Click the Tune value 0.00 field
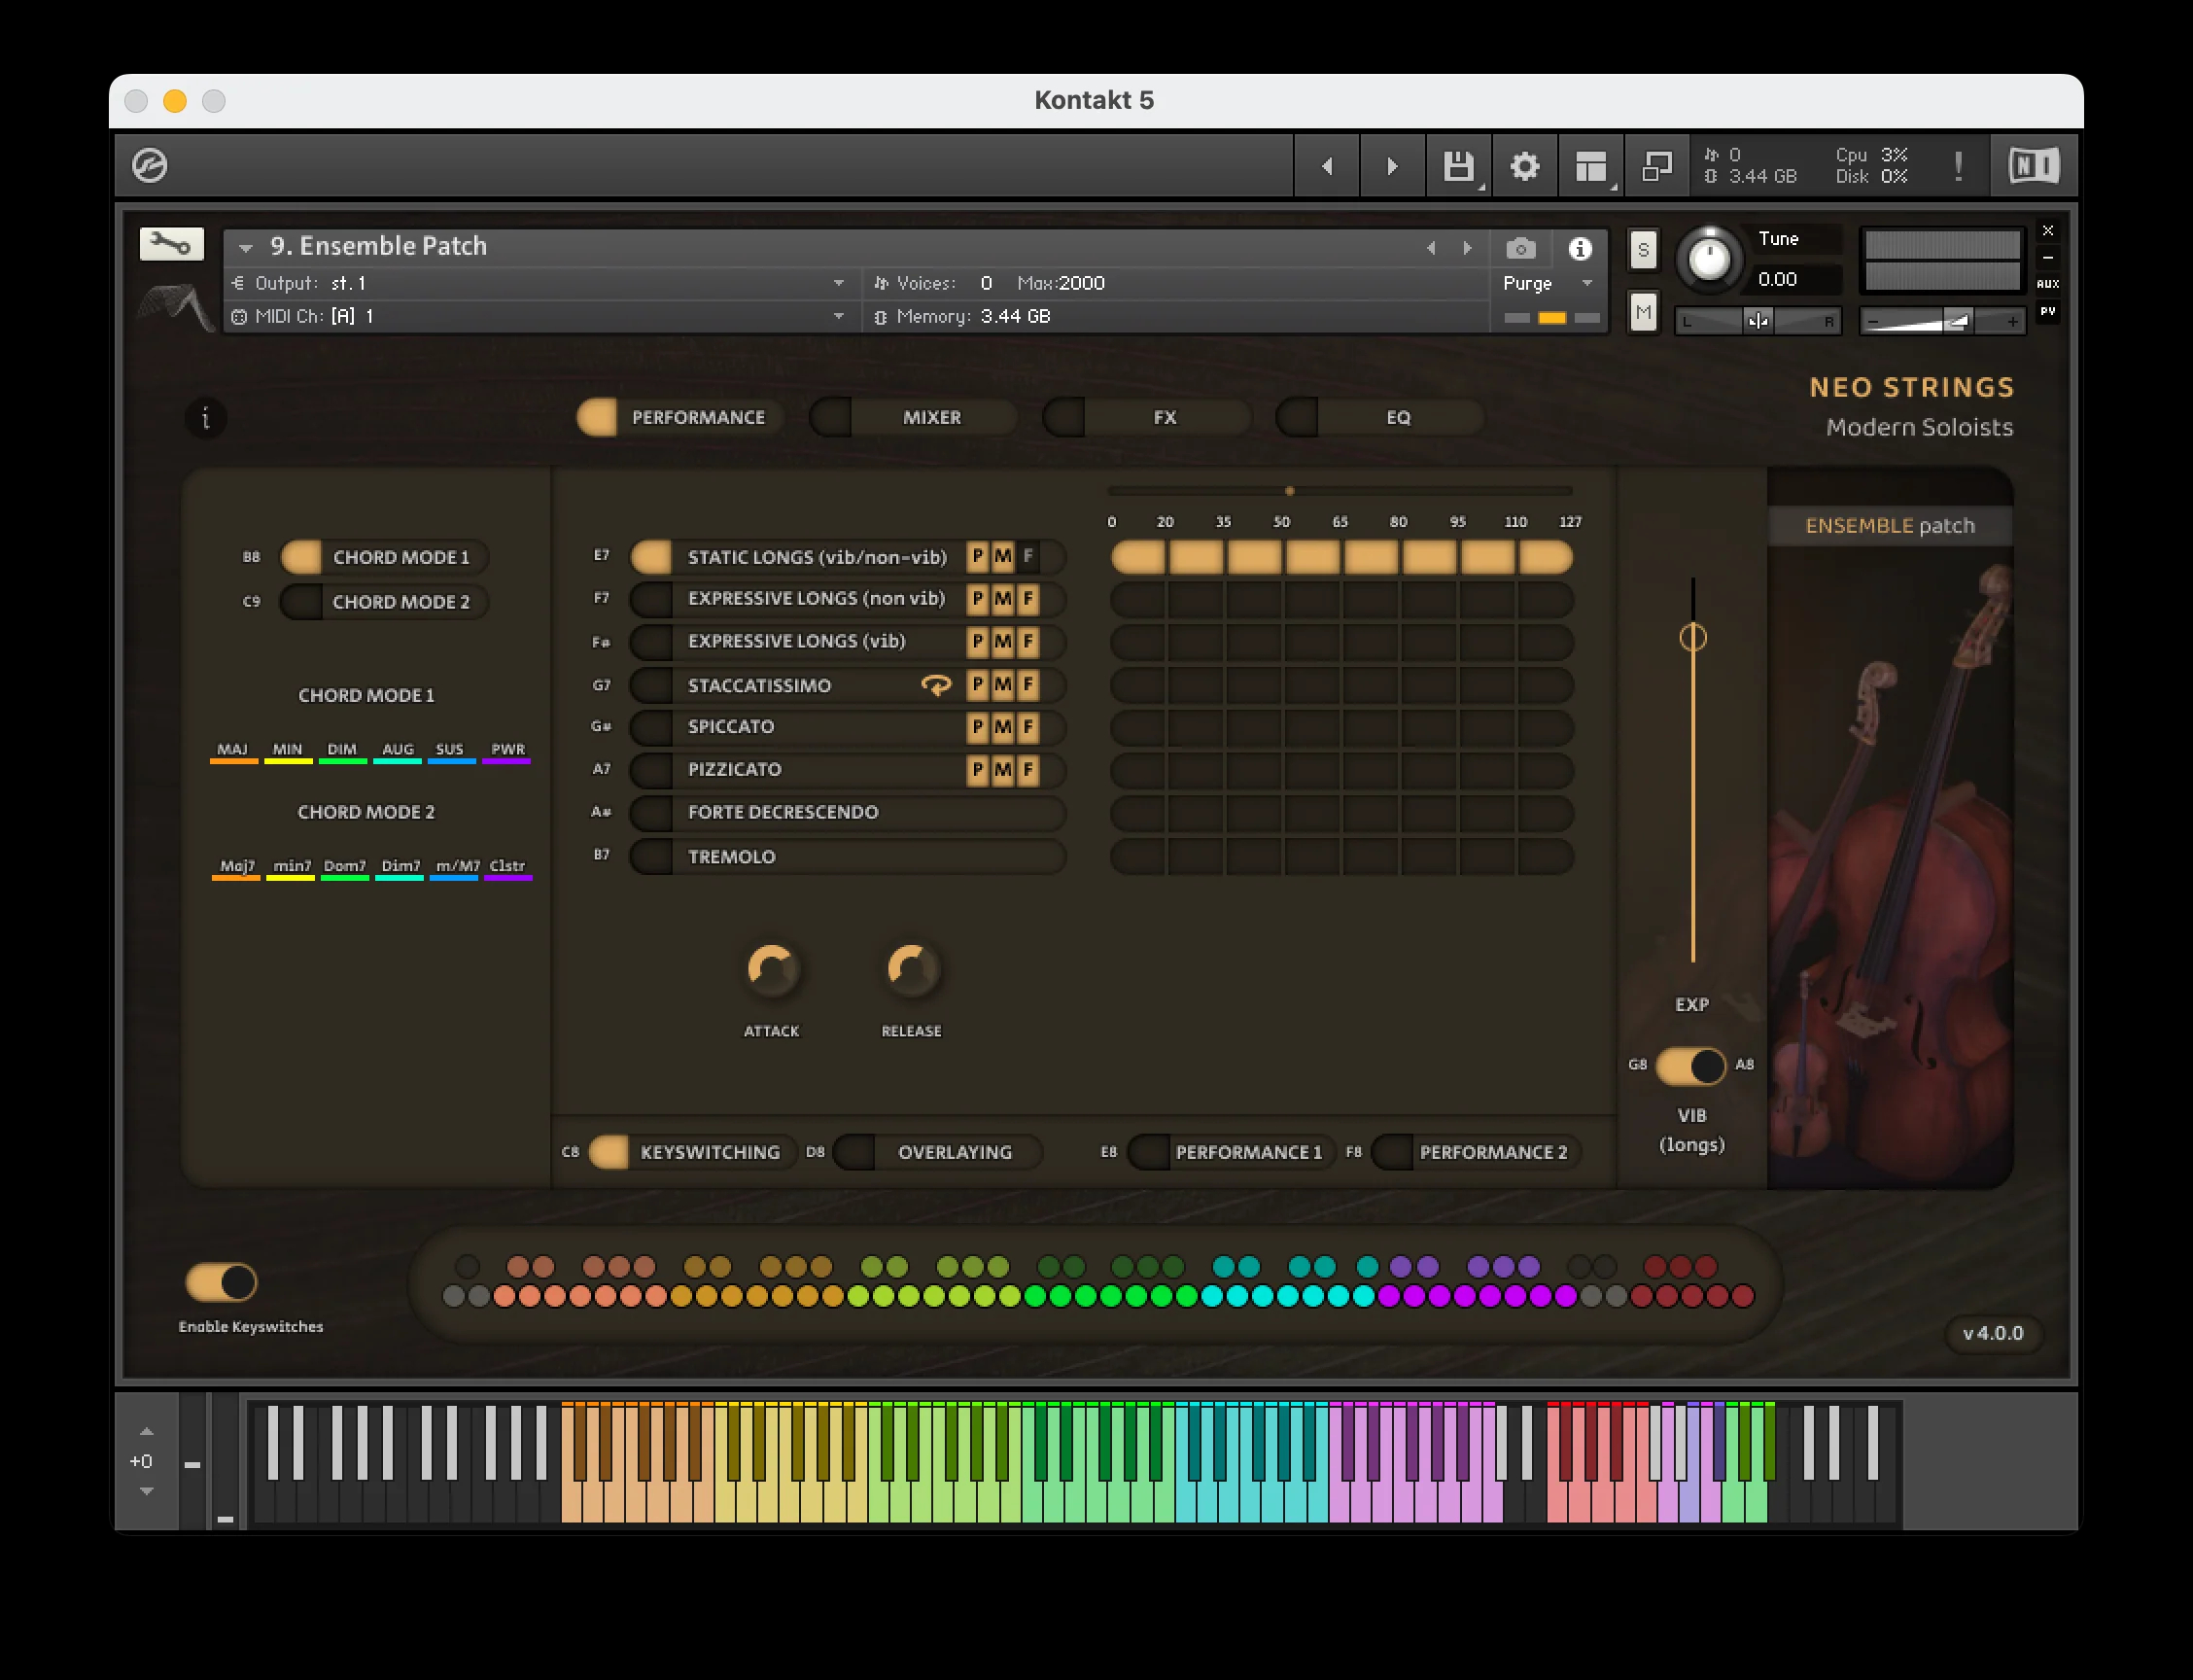This screenshot has height=1680, width=2193. [1797, 280]
